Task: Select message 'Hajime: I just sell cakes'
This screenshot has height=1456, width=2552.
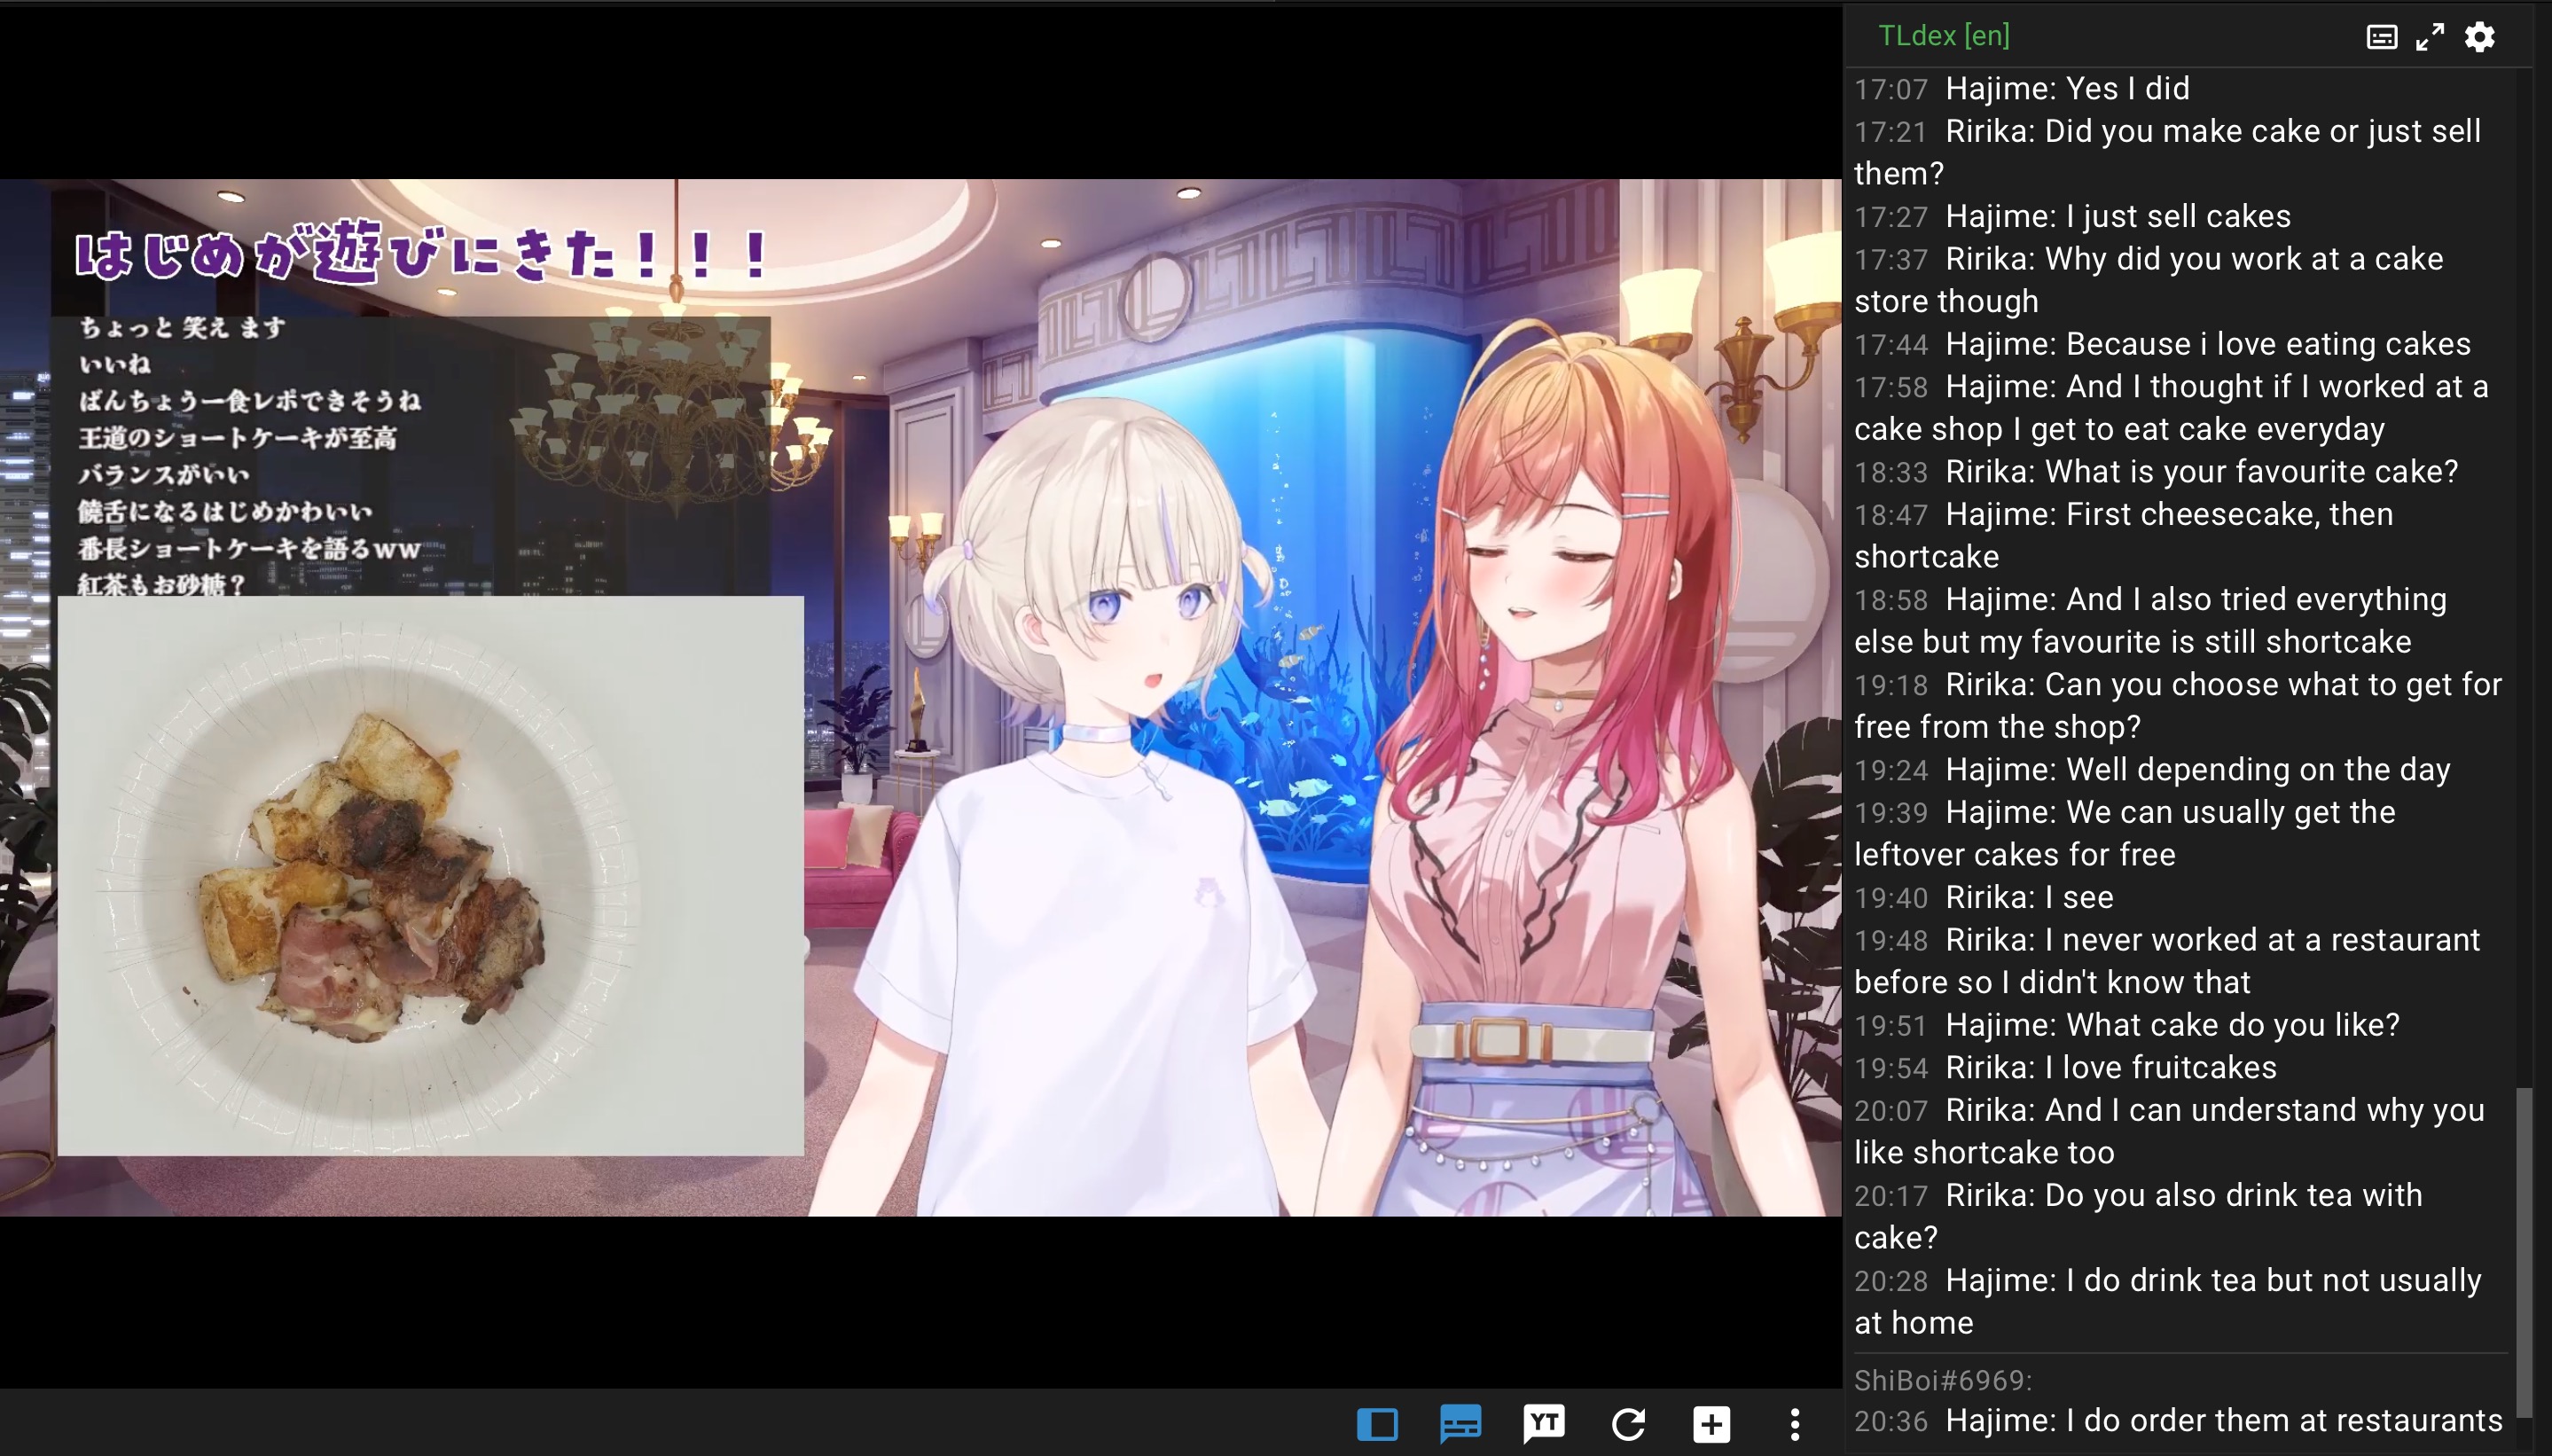Action: pos(2118,216)
